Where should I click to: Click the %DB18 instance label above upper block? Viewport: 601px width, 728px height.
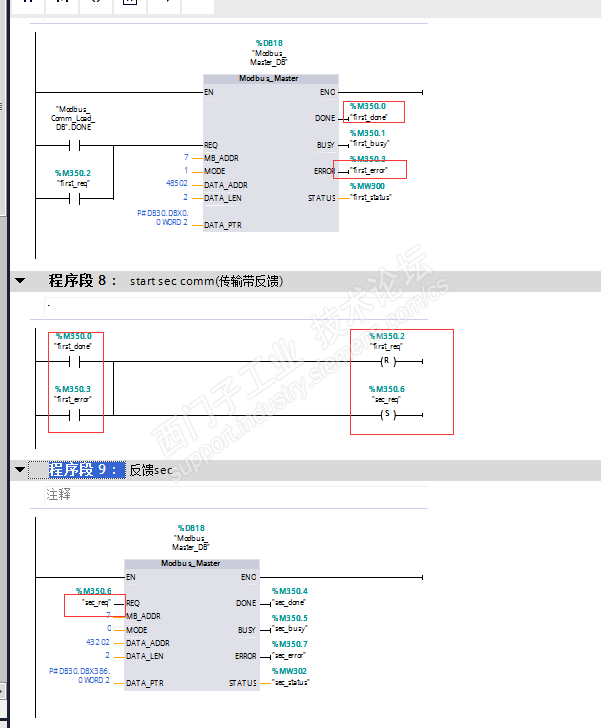269,43
